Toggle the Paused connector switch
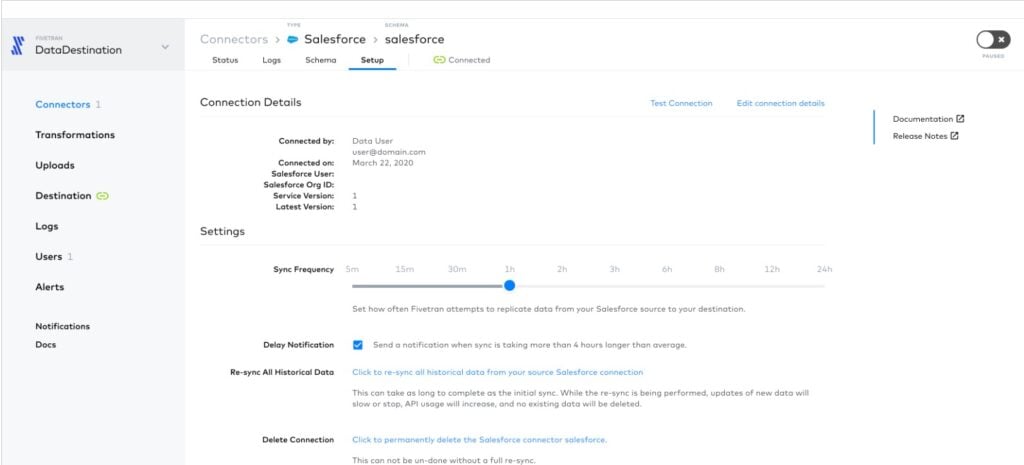The image size is (1024, 465). tap(993, 40)
